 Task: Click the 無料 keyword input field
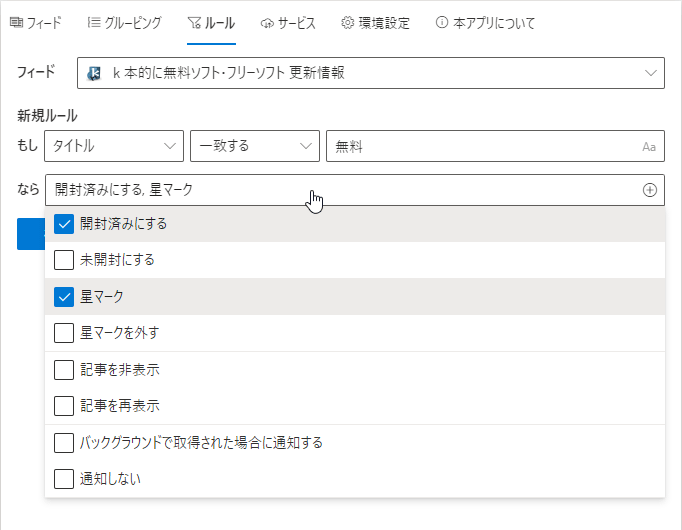495,146
